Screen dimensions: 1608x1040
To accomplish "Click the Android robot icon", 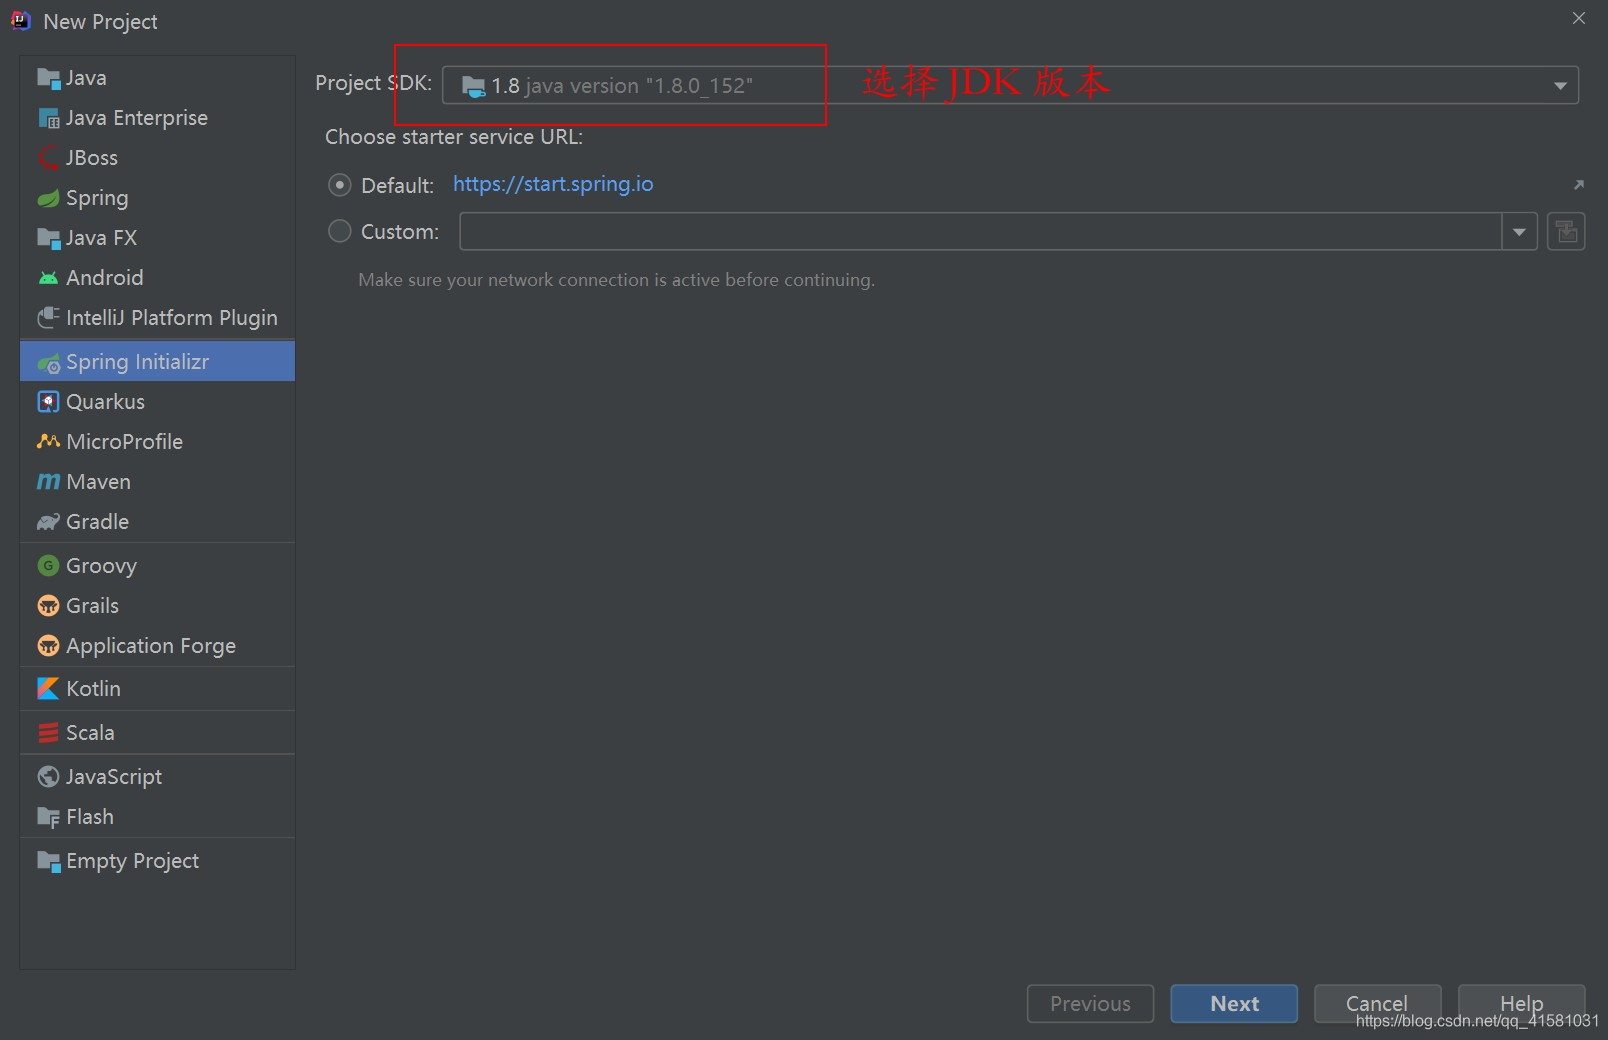I will tap(48, 278).
